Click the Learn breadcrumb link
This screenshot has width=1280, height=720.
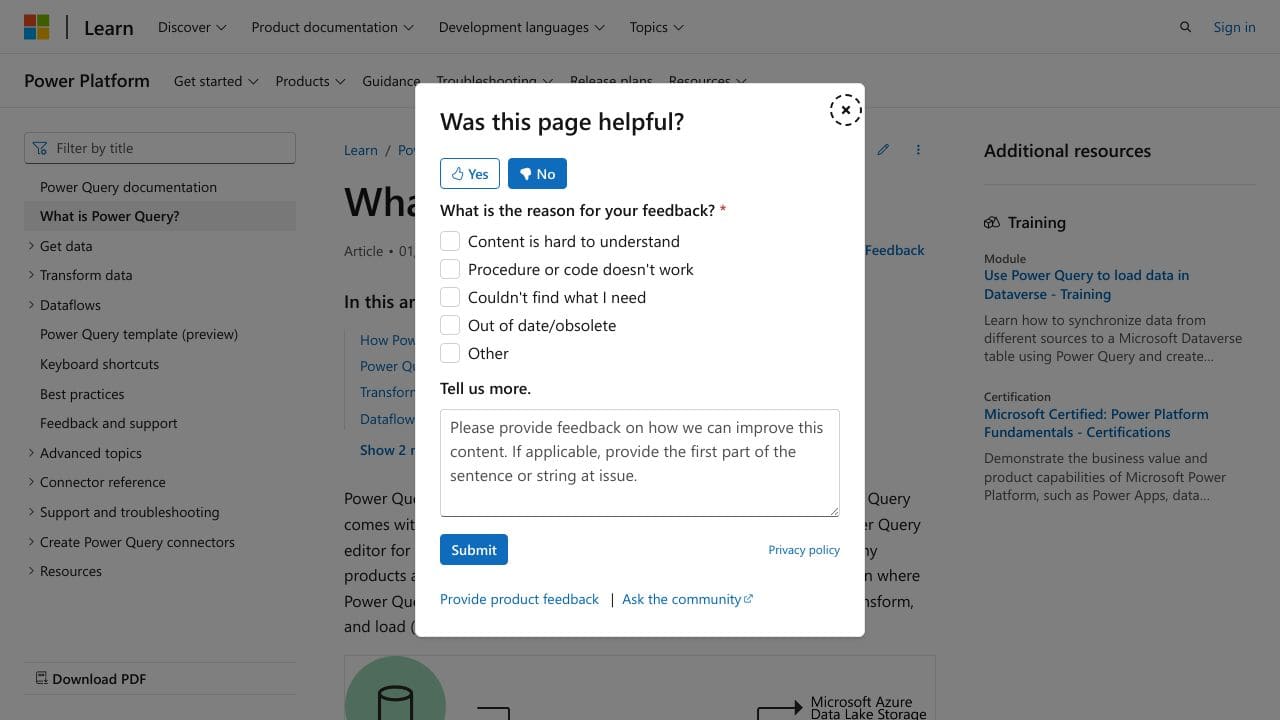click(x=361, y=150)
